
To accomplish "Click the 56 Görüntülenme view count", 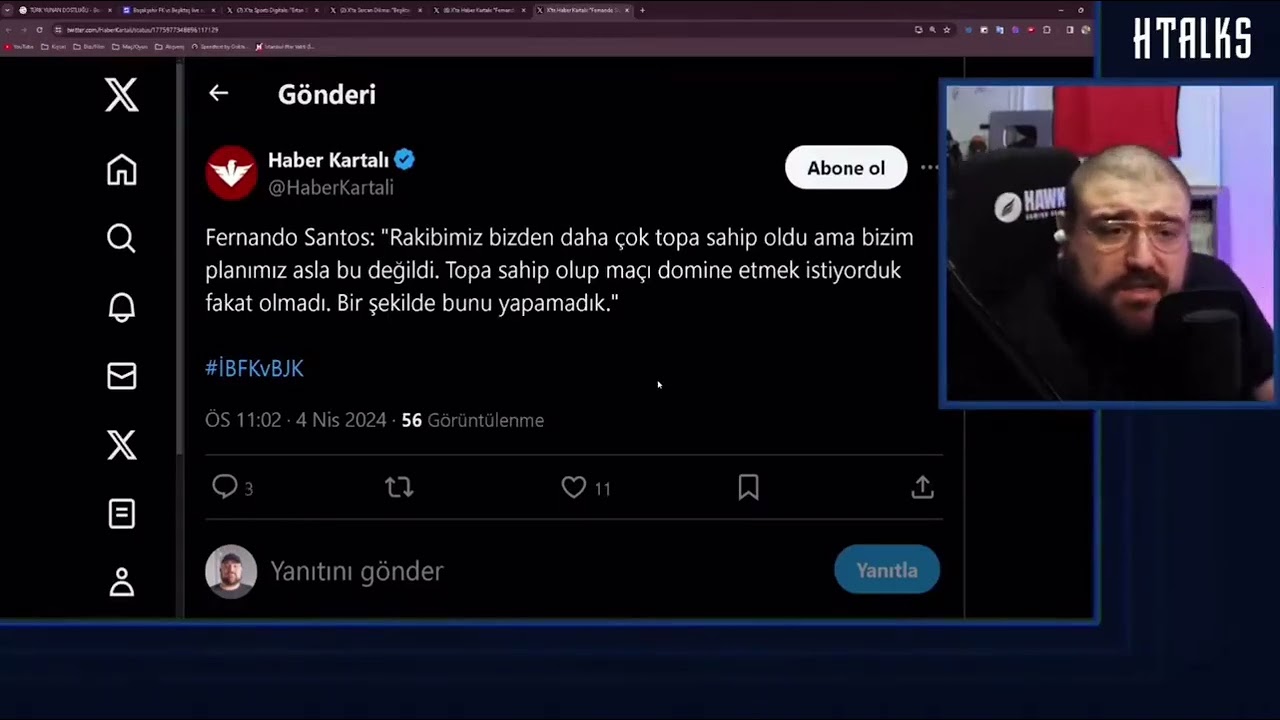I will click(473, 420).
